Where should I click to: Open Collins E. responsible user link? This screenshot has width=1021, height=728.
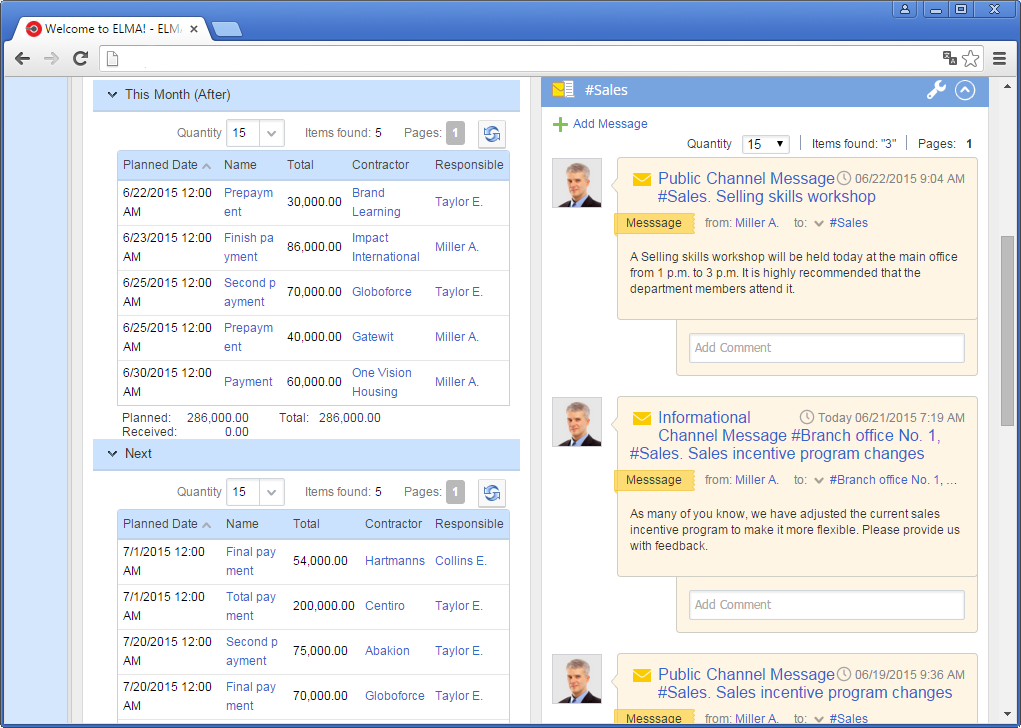coord(460,561)
